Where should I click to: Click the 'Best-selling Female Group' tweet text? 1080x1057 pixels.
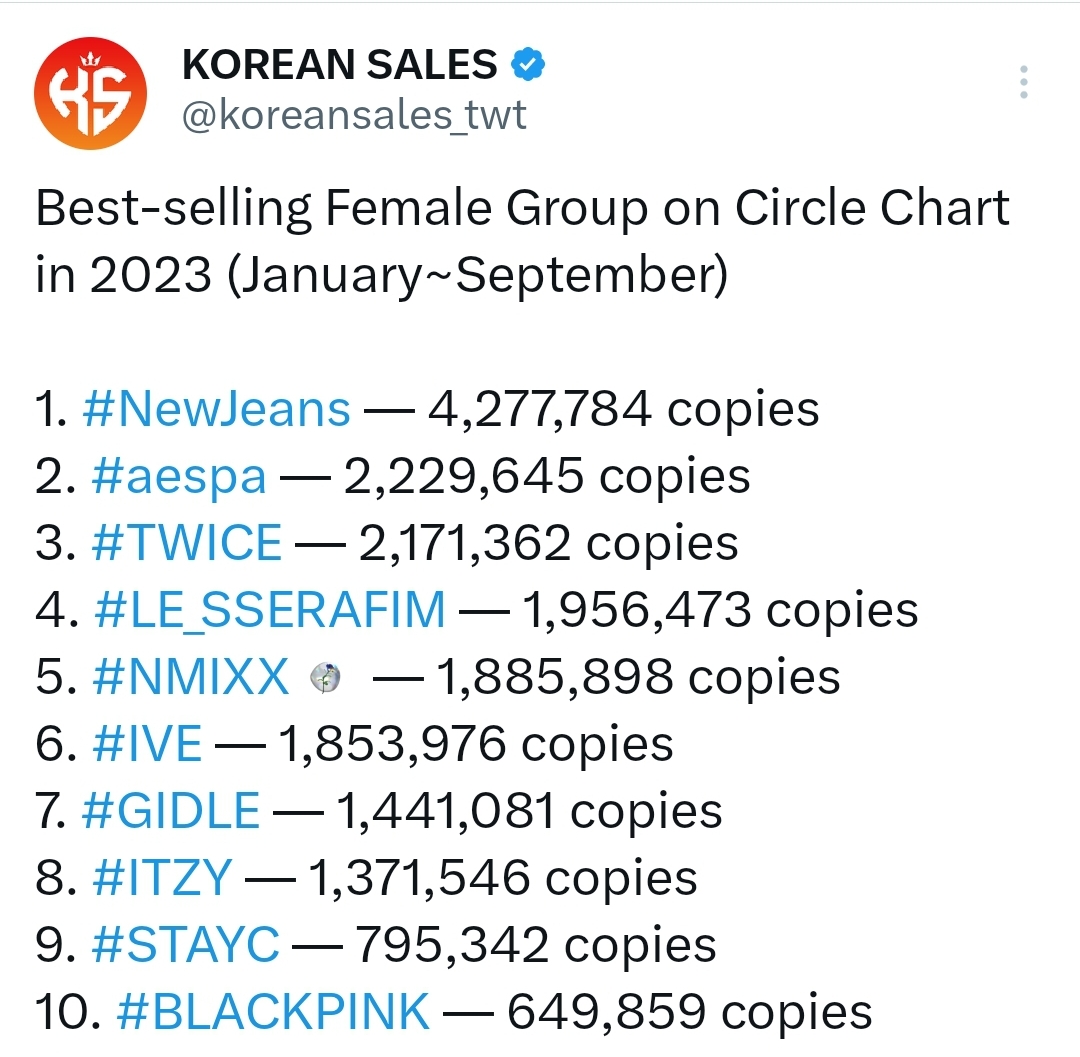click(522, 209)
